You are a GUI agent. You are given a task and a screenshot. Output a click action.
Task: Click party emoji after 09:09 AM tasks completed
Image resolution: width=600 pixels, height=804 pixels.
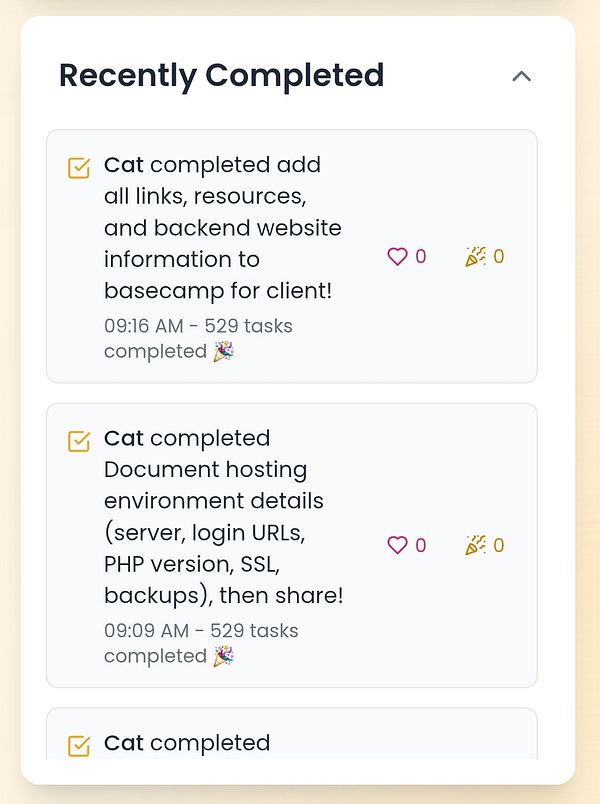(x=223, y=657)
